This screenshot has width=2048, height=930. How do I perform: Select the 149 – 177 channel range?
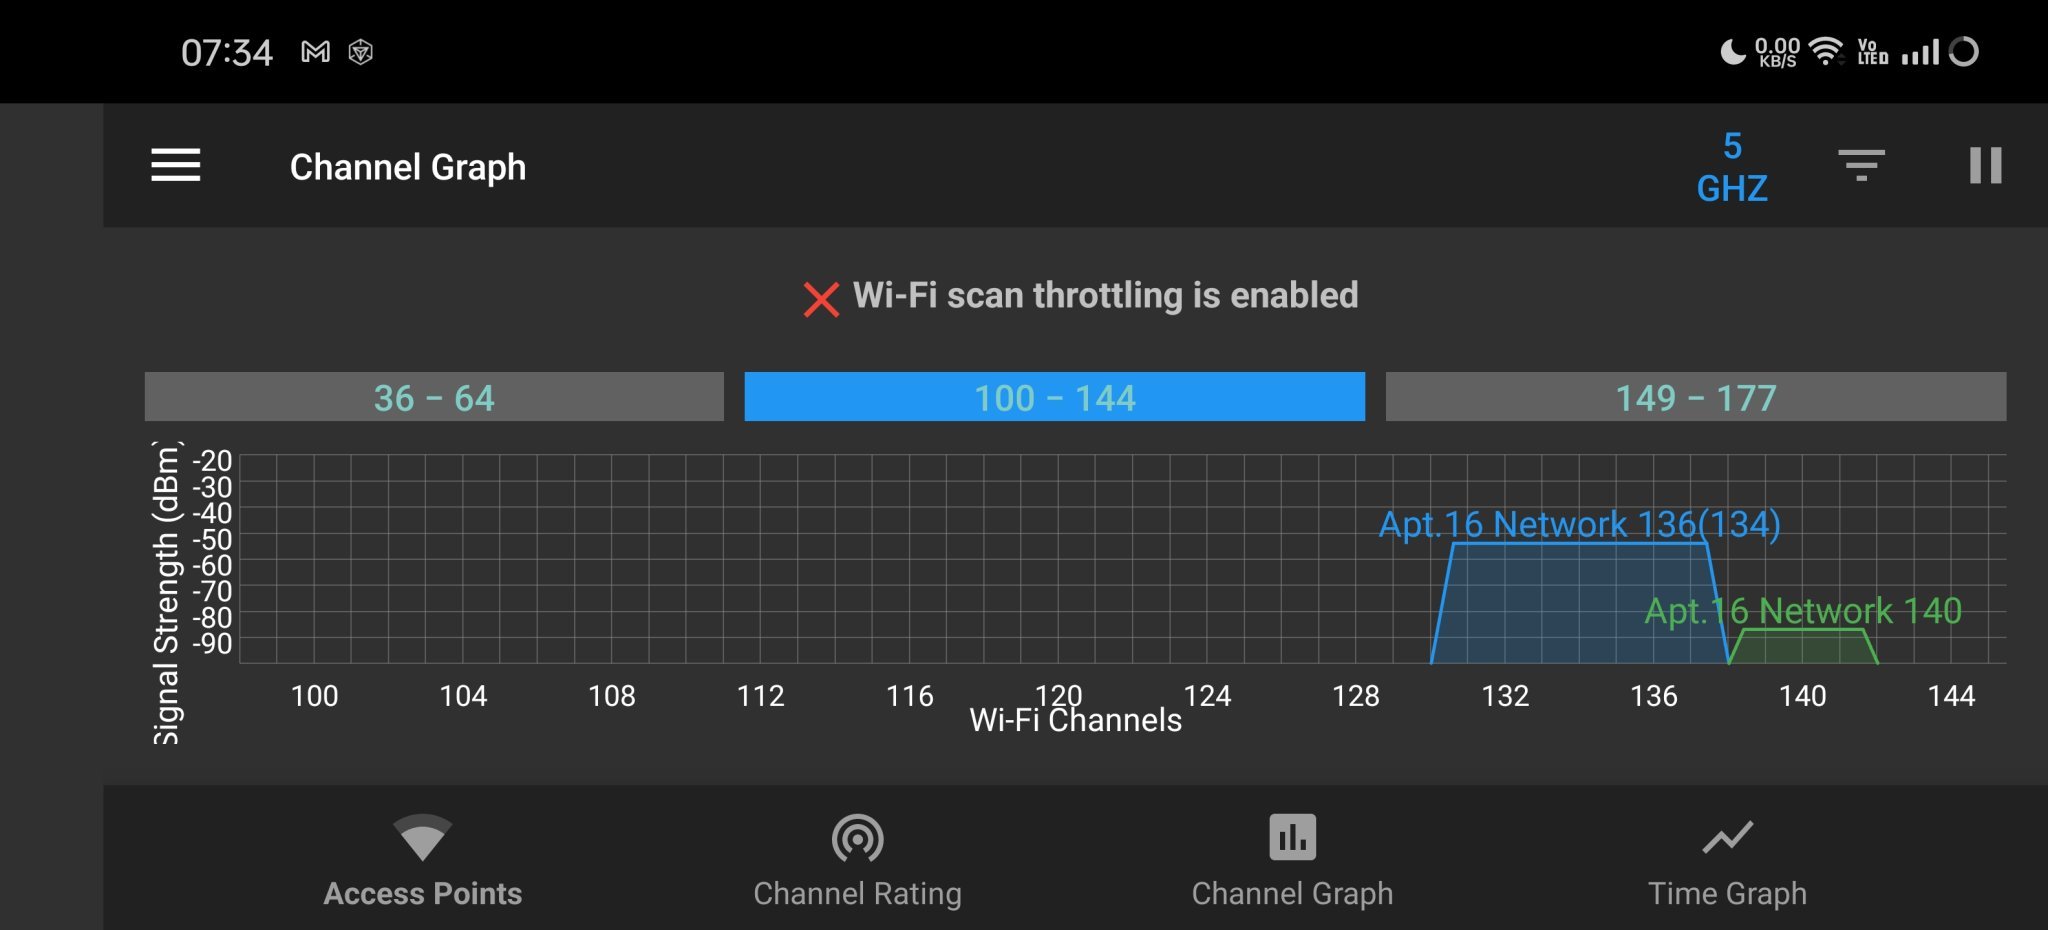[1695, 397]
